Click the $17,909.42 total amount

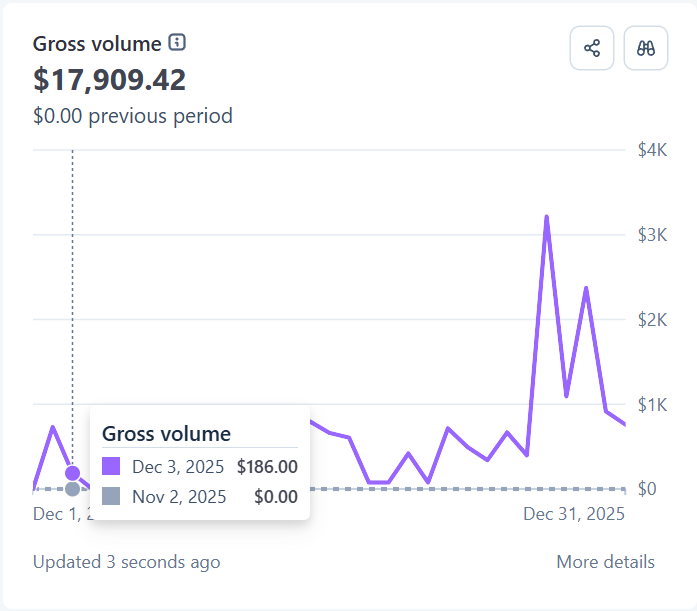(x=109, y=80)
